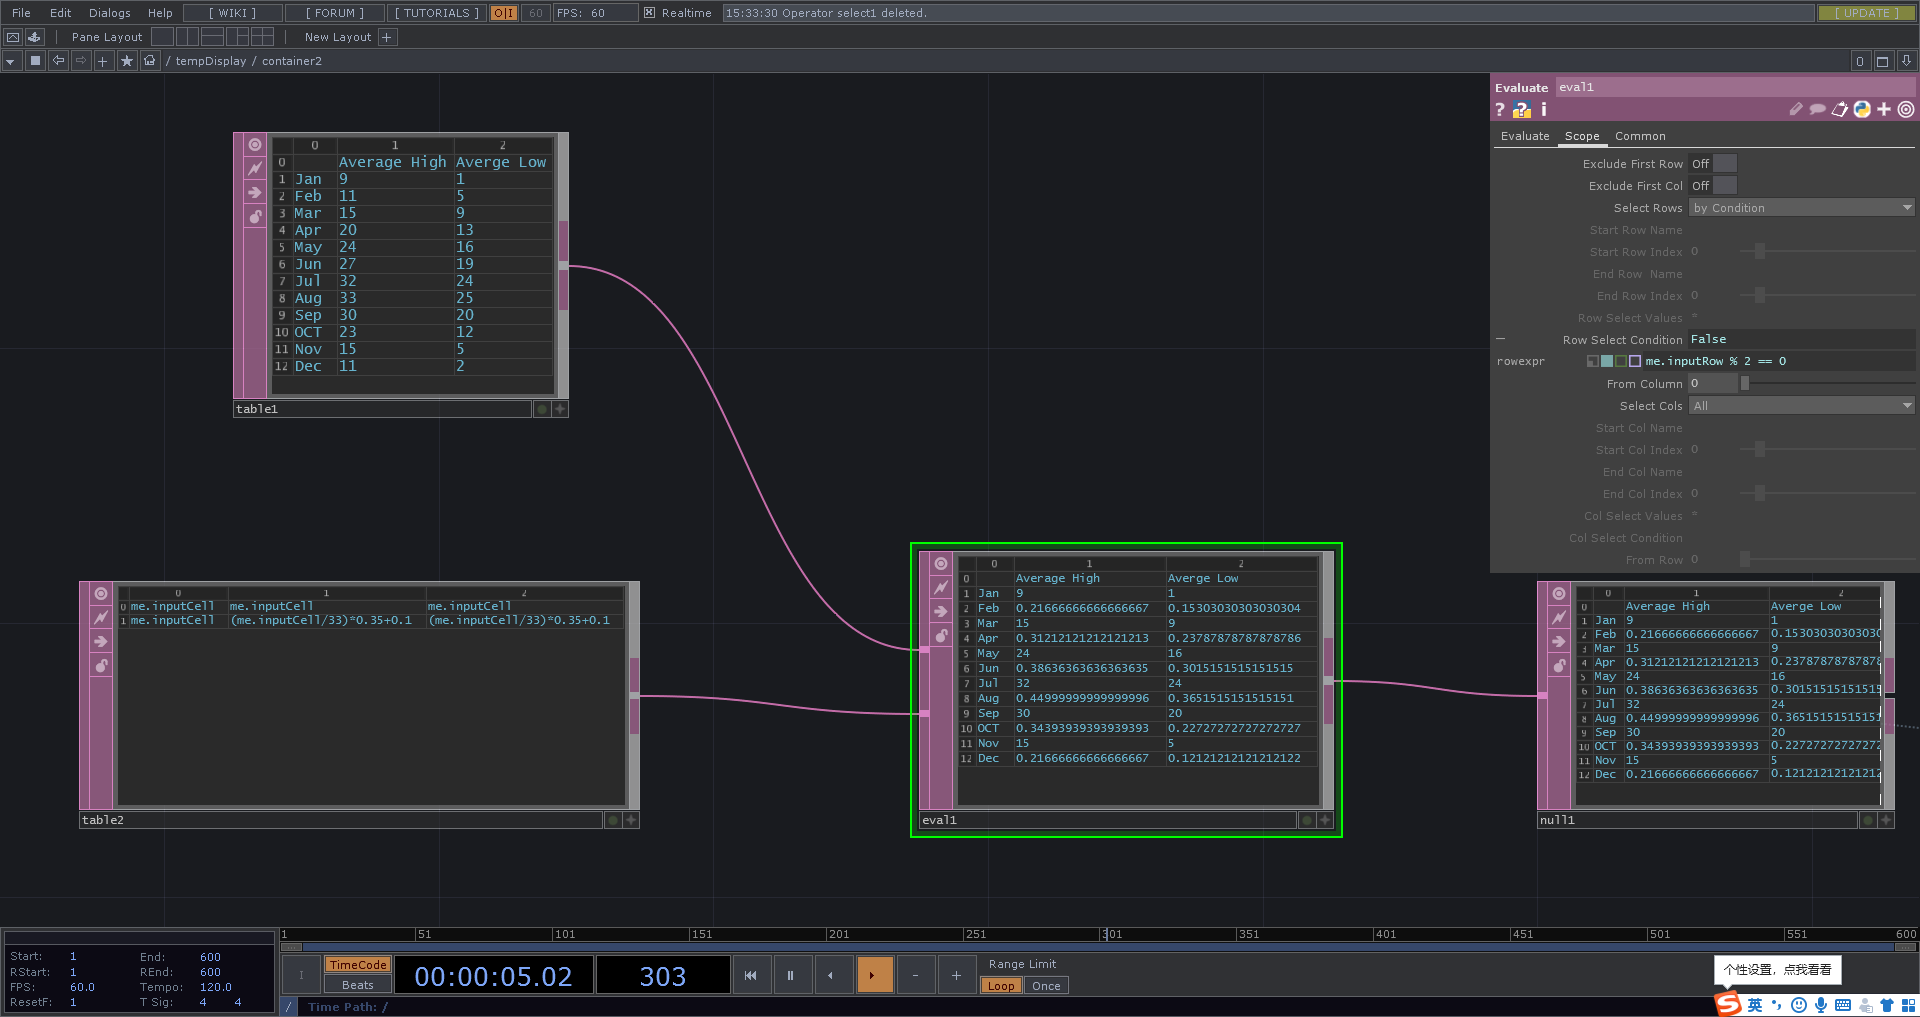Toggle the viewer active bullseye flag on table1

(x=255, y=144)
